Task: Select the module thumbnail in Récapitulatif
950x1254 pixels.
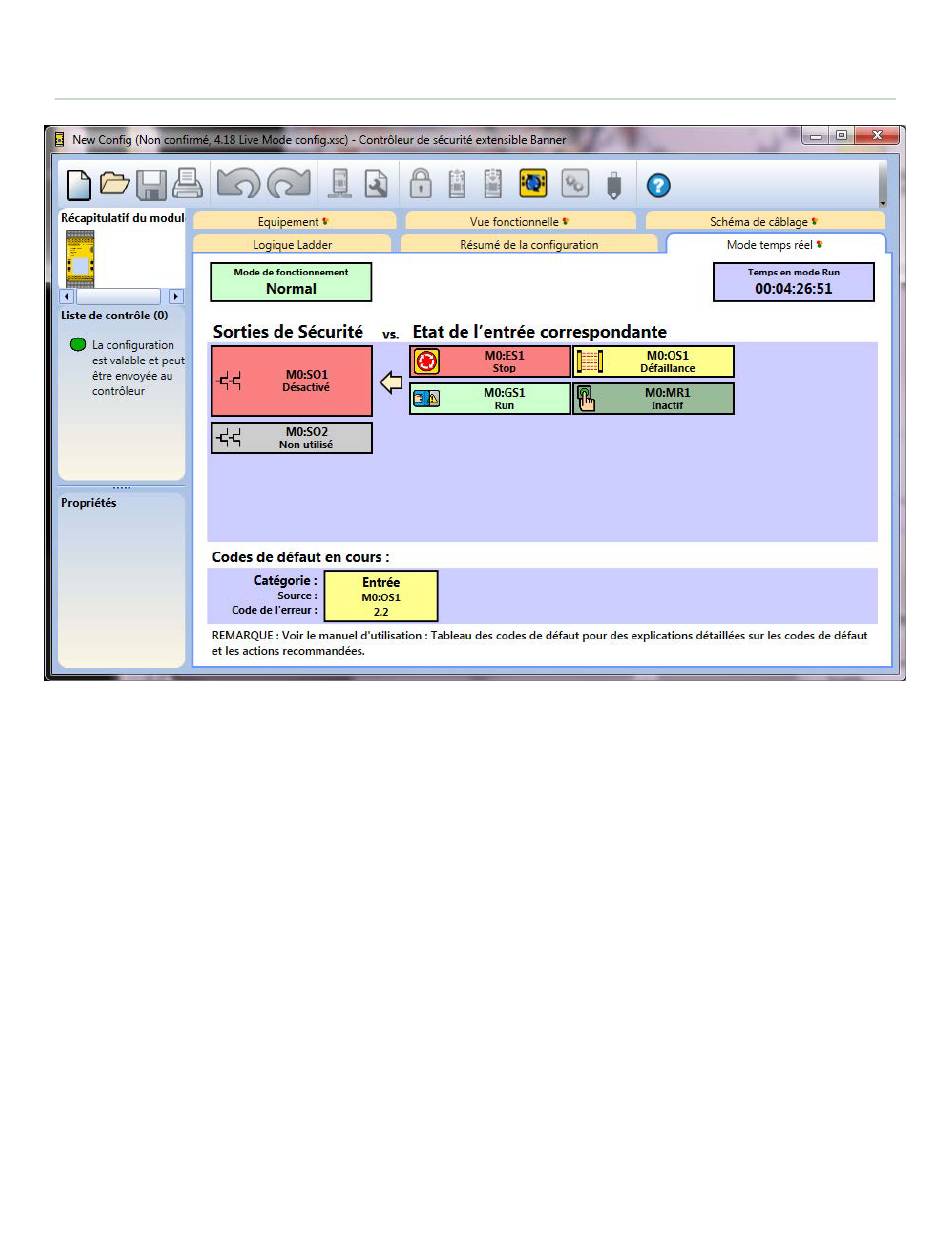Action: point(78,257)
